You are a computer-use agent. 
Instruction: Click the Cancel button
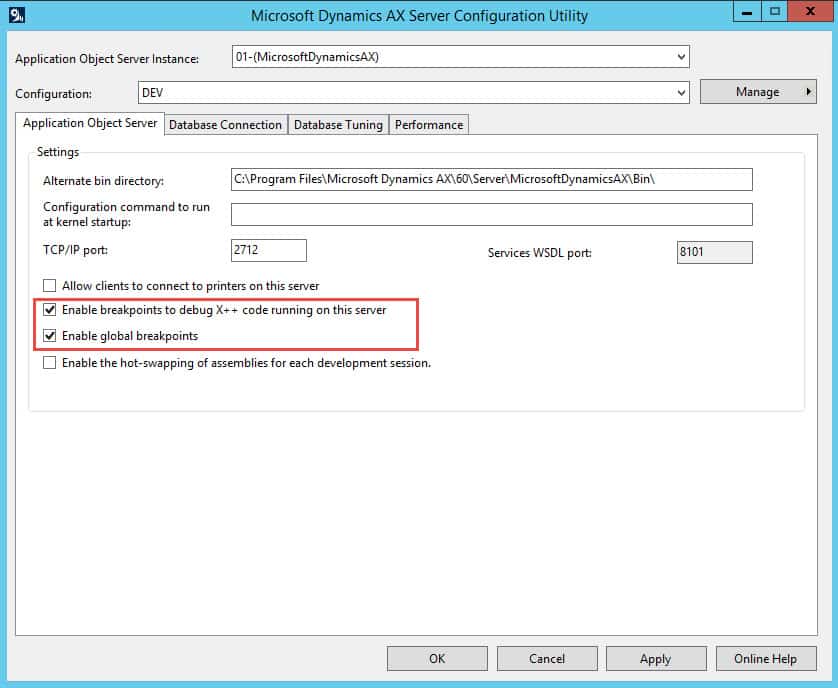click(x=547, y=659)
